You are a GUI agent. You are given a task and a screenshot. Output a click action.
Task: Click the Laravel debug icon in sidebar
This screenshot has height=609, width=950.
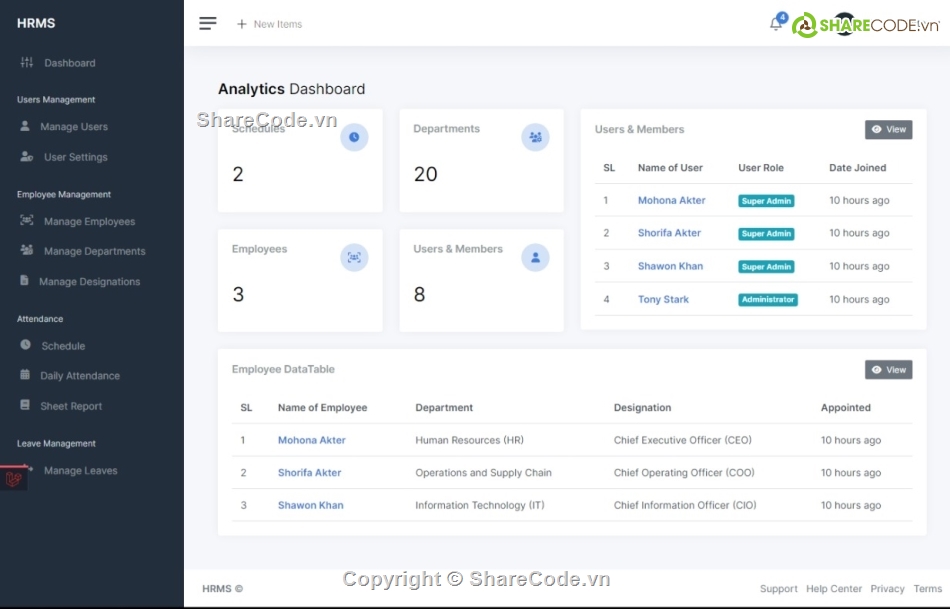14,479
